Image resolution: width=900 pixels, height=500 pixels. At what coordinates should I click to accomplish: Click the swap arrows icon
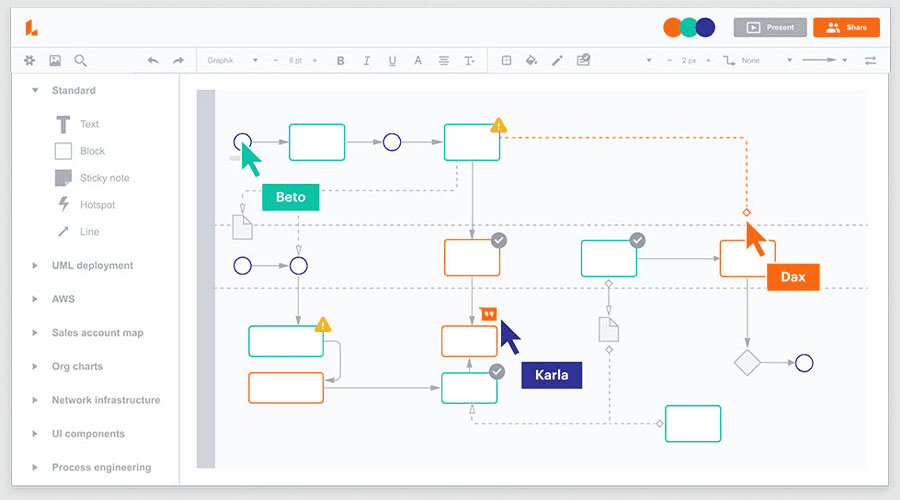coord(871,60)
